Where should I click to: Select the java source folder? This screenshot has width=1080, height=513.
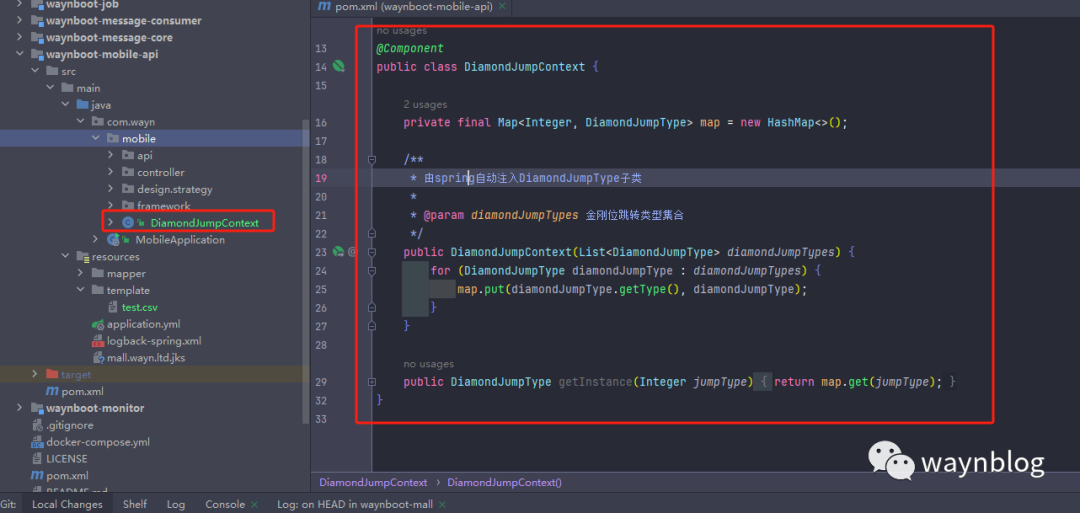(101, 105)
